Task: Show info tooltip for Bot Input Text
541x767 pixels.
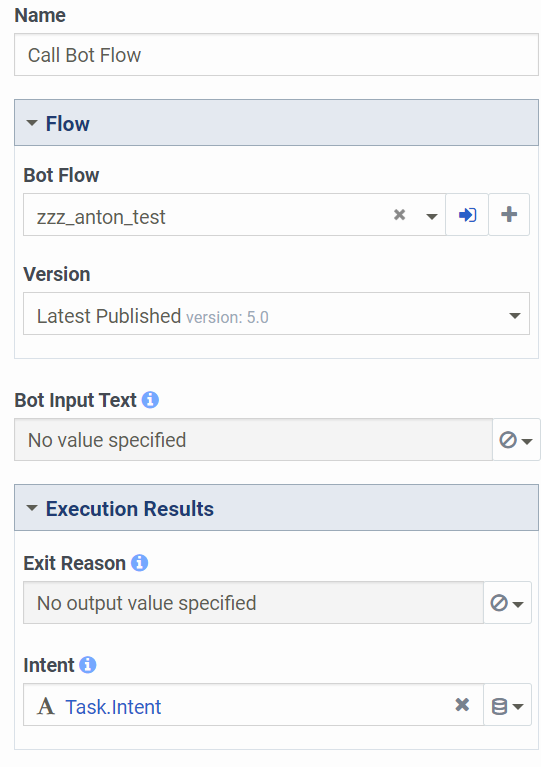Action: [x=150, y=400]
